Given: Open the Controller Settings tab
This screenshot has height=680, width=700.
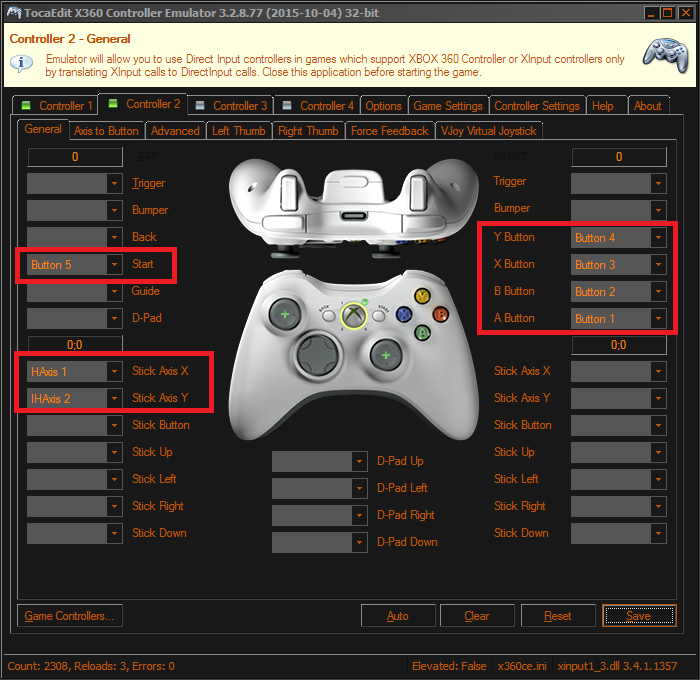Looking at the screenshot, I should (537, 106).
